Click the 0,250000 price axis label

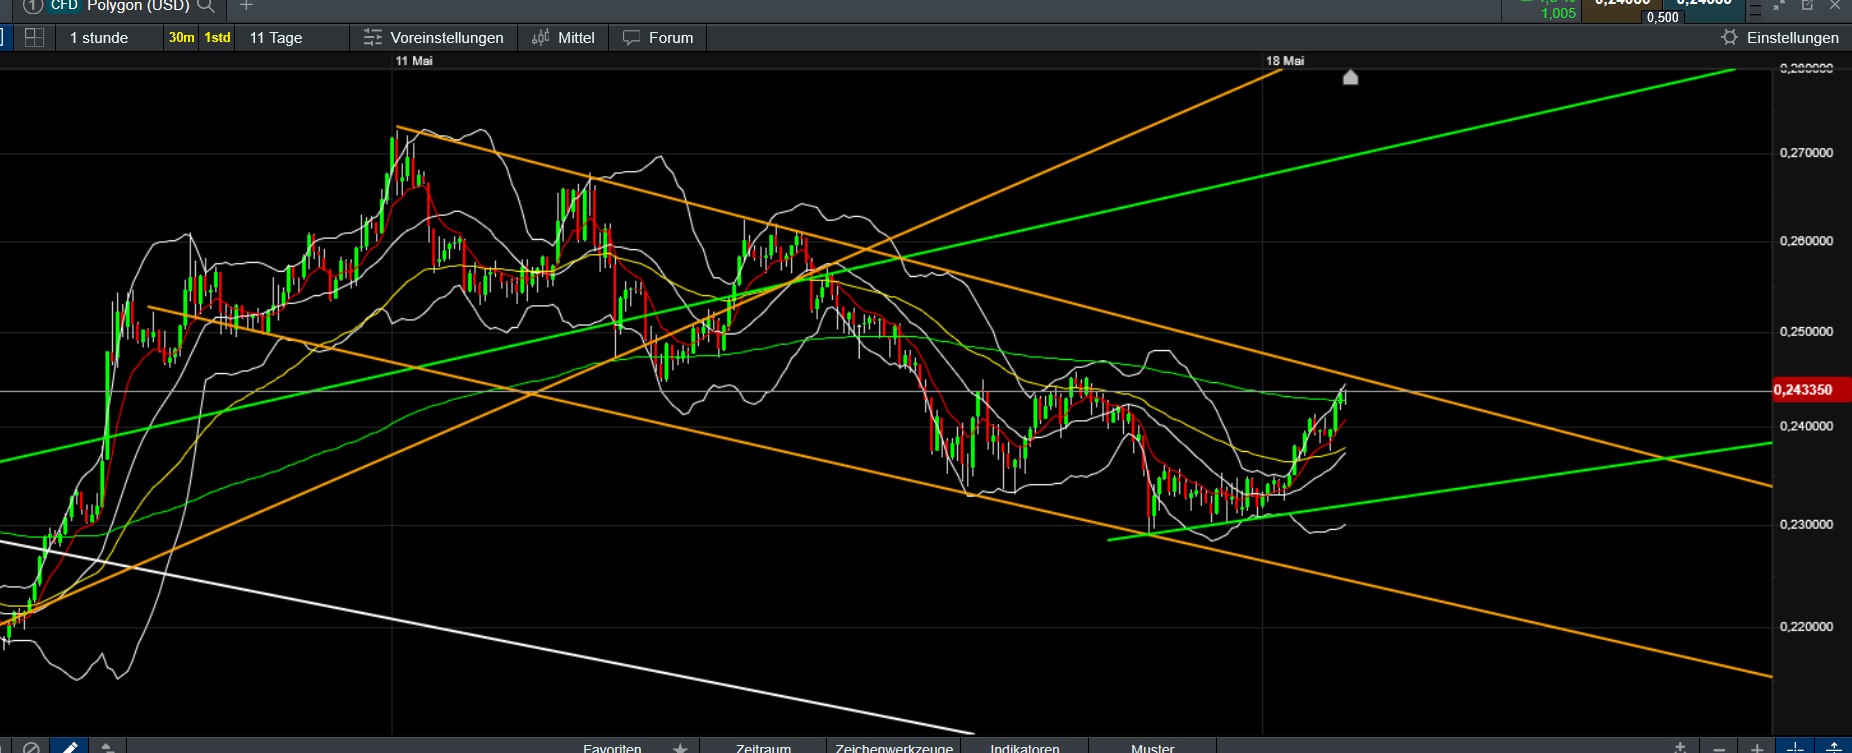[1806, 332]
